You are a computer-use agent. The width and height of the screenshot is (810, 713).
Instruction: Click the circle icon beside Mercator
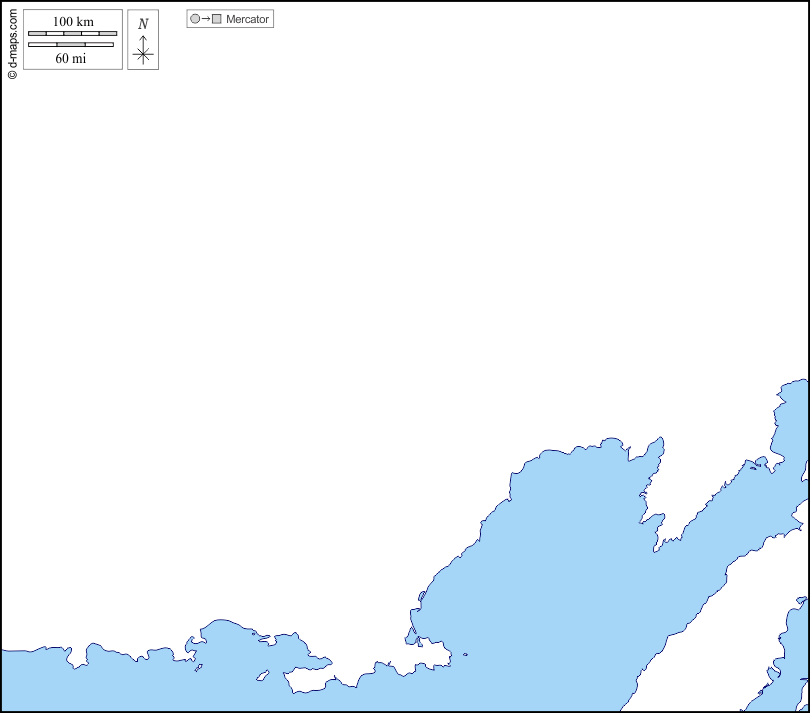pos(195,19)
